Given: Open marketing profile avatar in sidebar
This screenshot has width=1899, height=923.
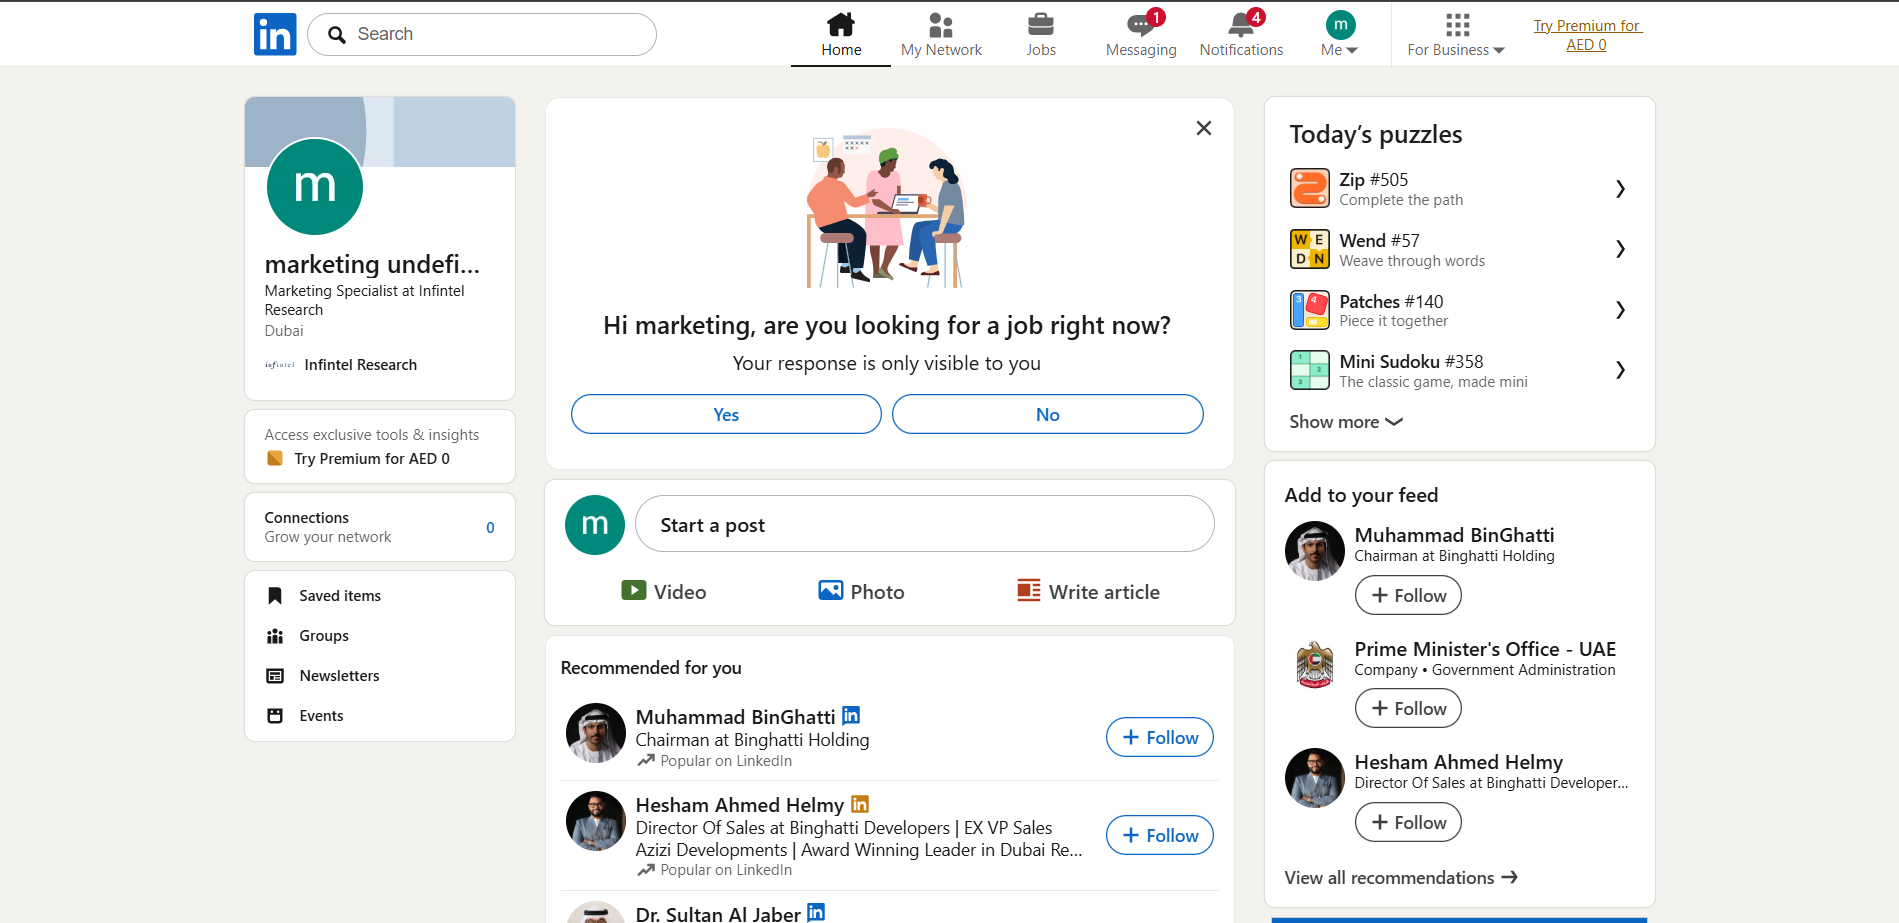Looking at the screenshot, I should (x=315, y=187).
